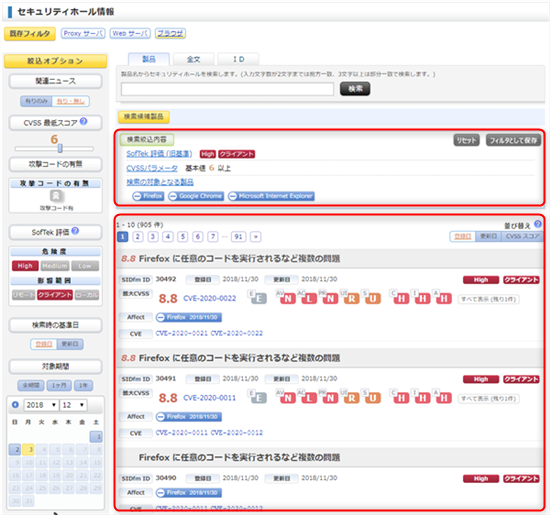Open the 並び替え help icon
Viewport: 550px width, 515px height.
click(x=538, y=224)
